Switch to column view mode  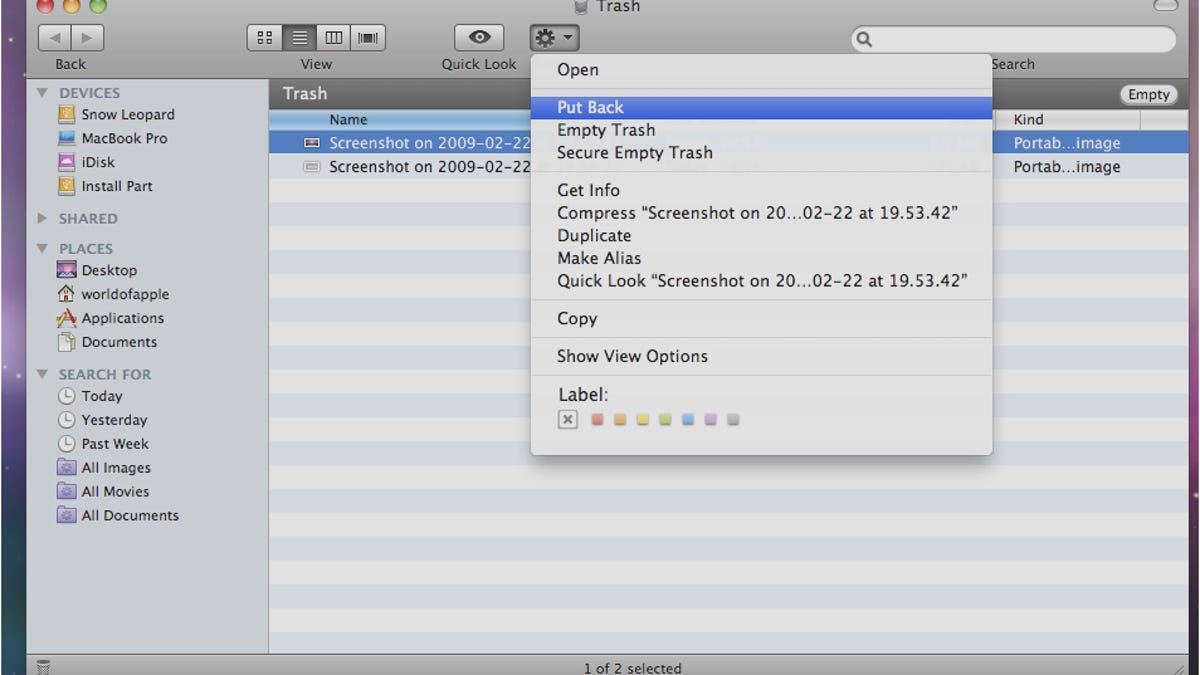pyautogui.click(x=334, y=38)
